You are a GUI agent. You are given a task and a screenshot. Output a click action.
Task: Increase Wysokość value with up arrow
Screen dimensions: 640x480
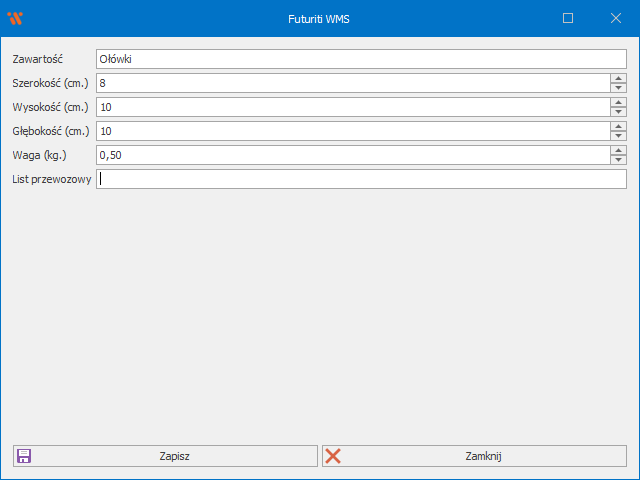[619, 102]
